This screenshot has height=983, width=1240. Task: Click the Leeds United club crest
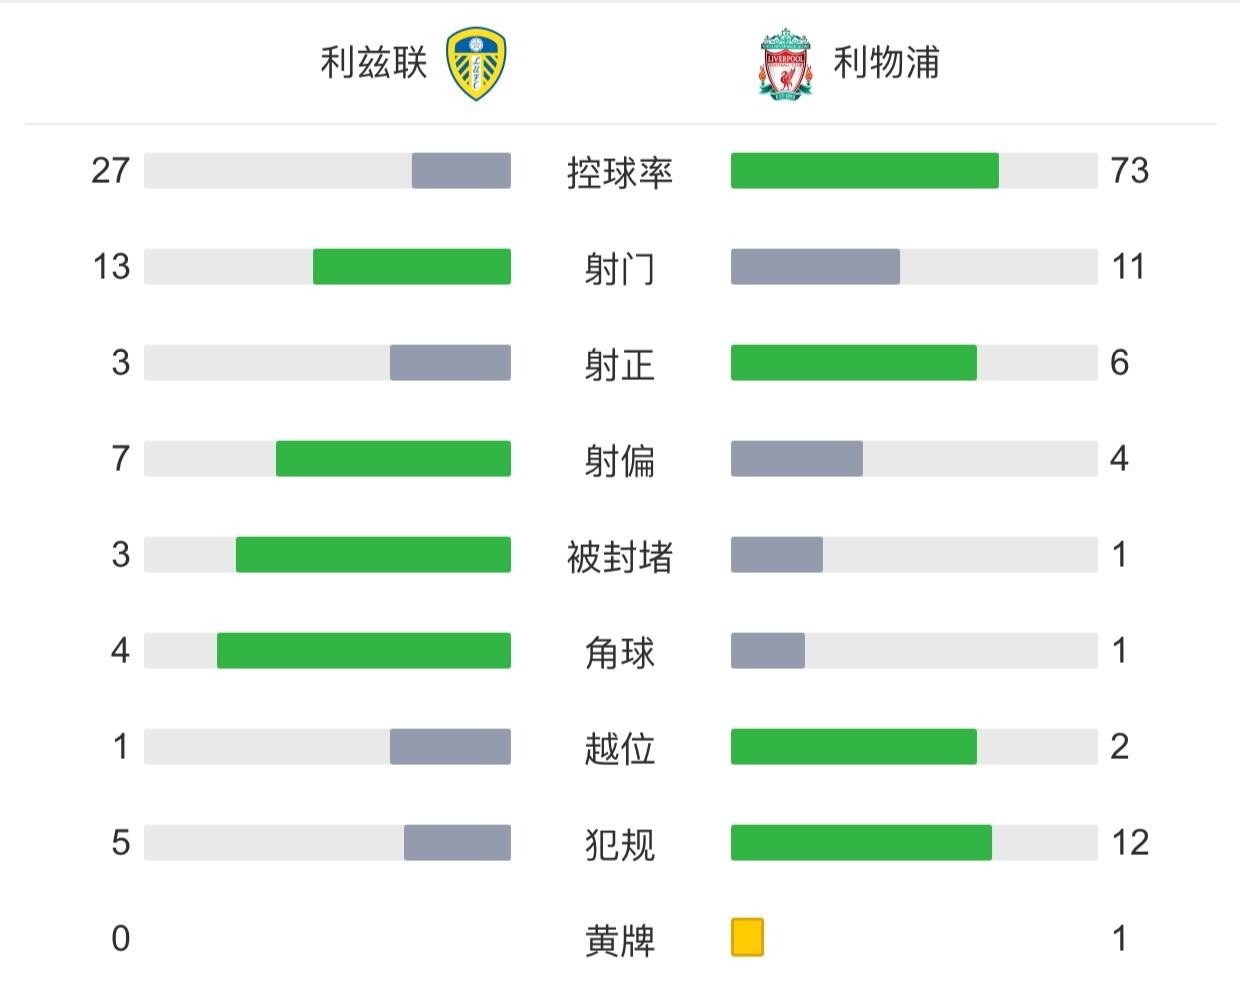(x=476, y=65)
